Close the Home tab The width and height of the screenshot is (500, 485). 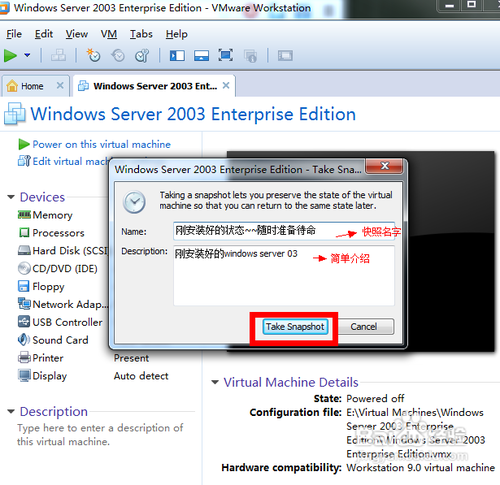(x=60, y=86)
